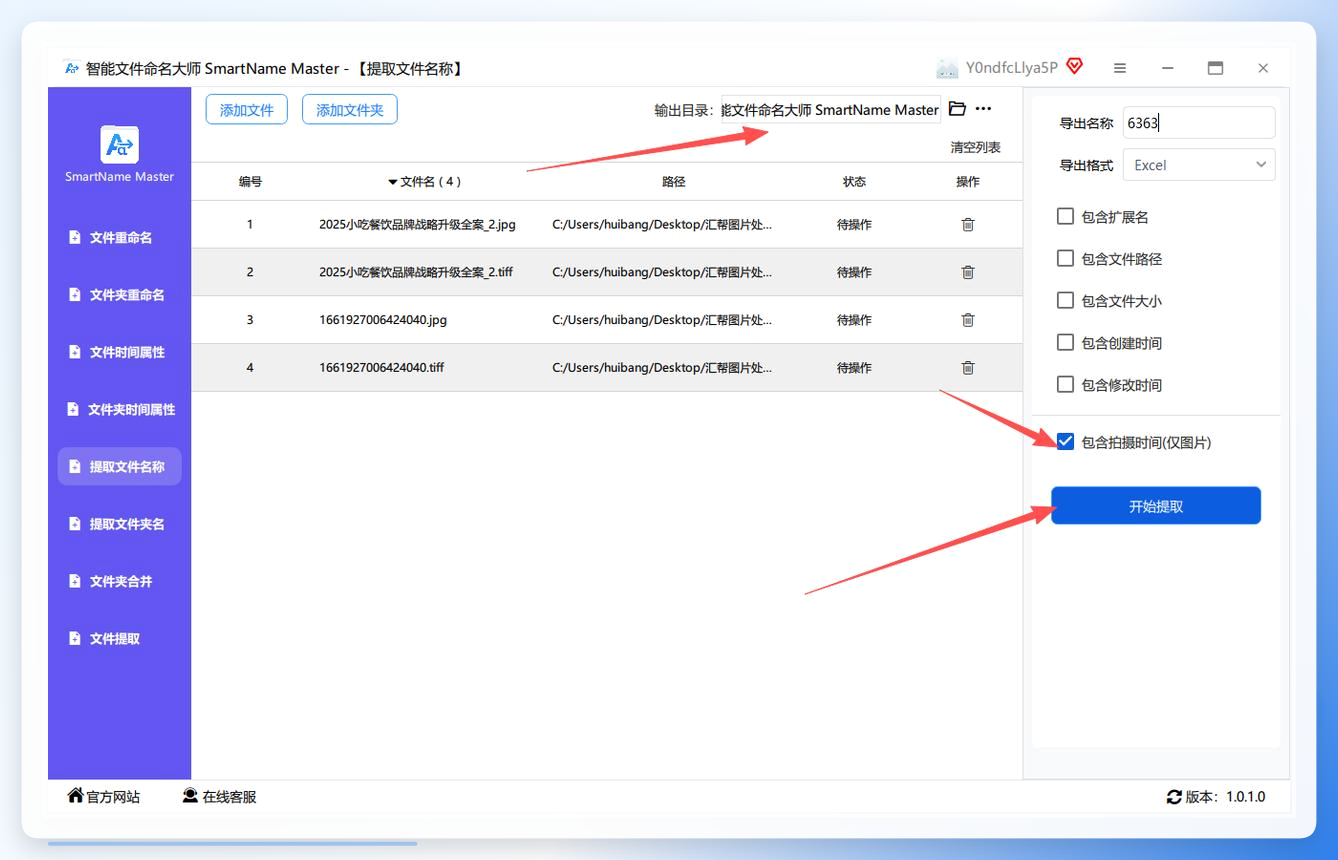Click the 编号 column header
This screenshot has height=860, width=1338.
coord(250,182)
